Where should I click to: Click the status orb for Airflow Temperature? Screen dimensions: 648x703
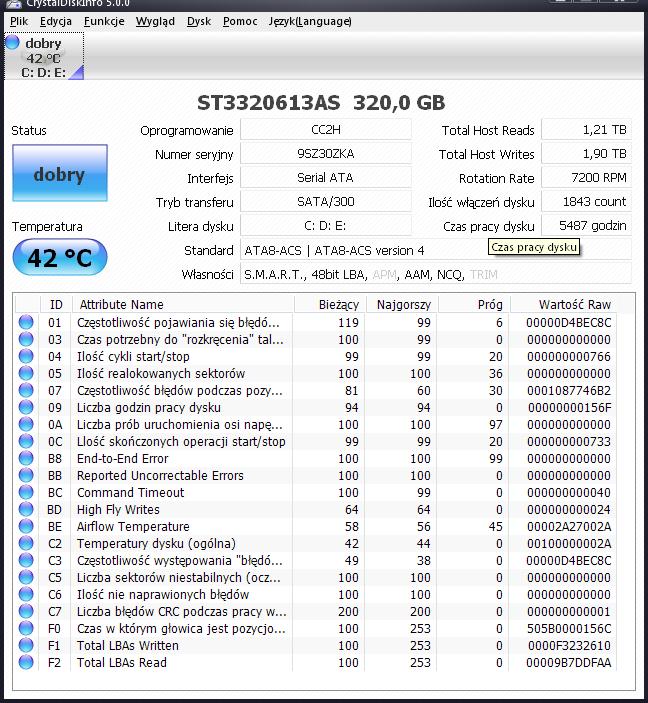tap(26, 526)
